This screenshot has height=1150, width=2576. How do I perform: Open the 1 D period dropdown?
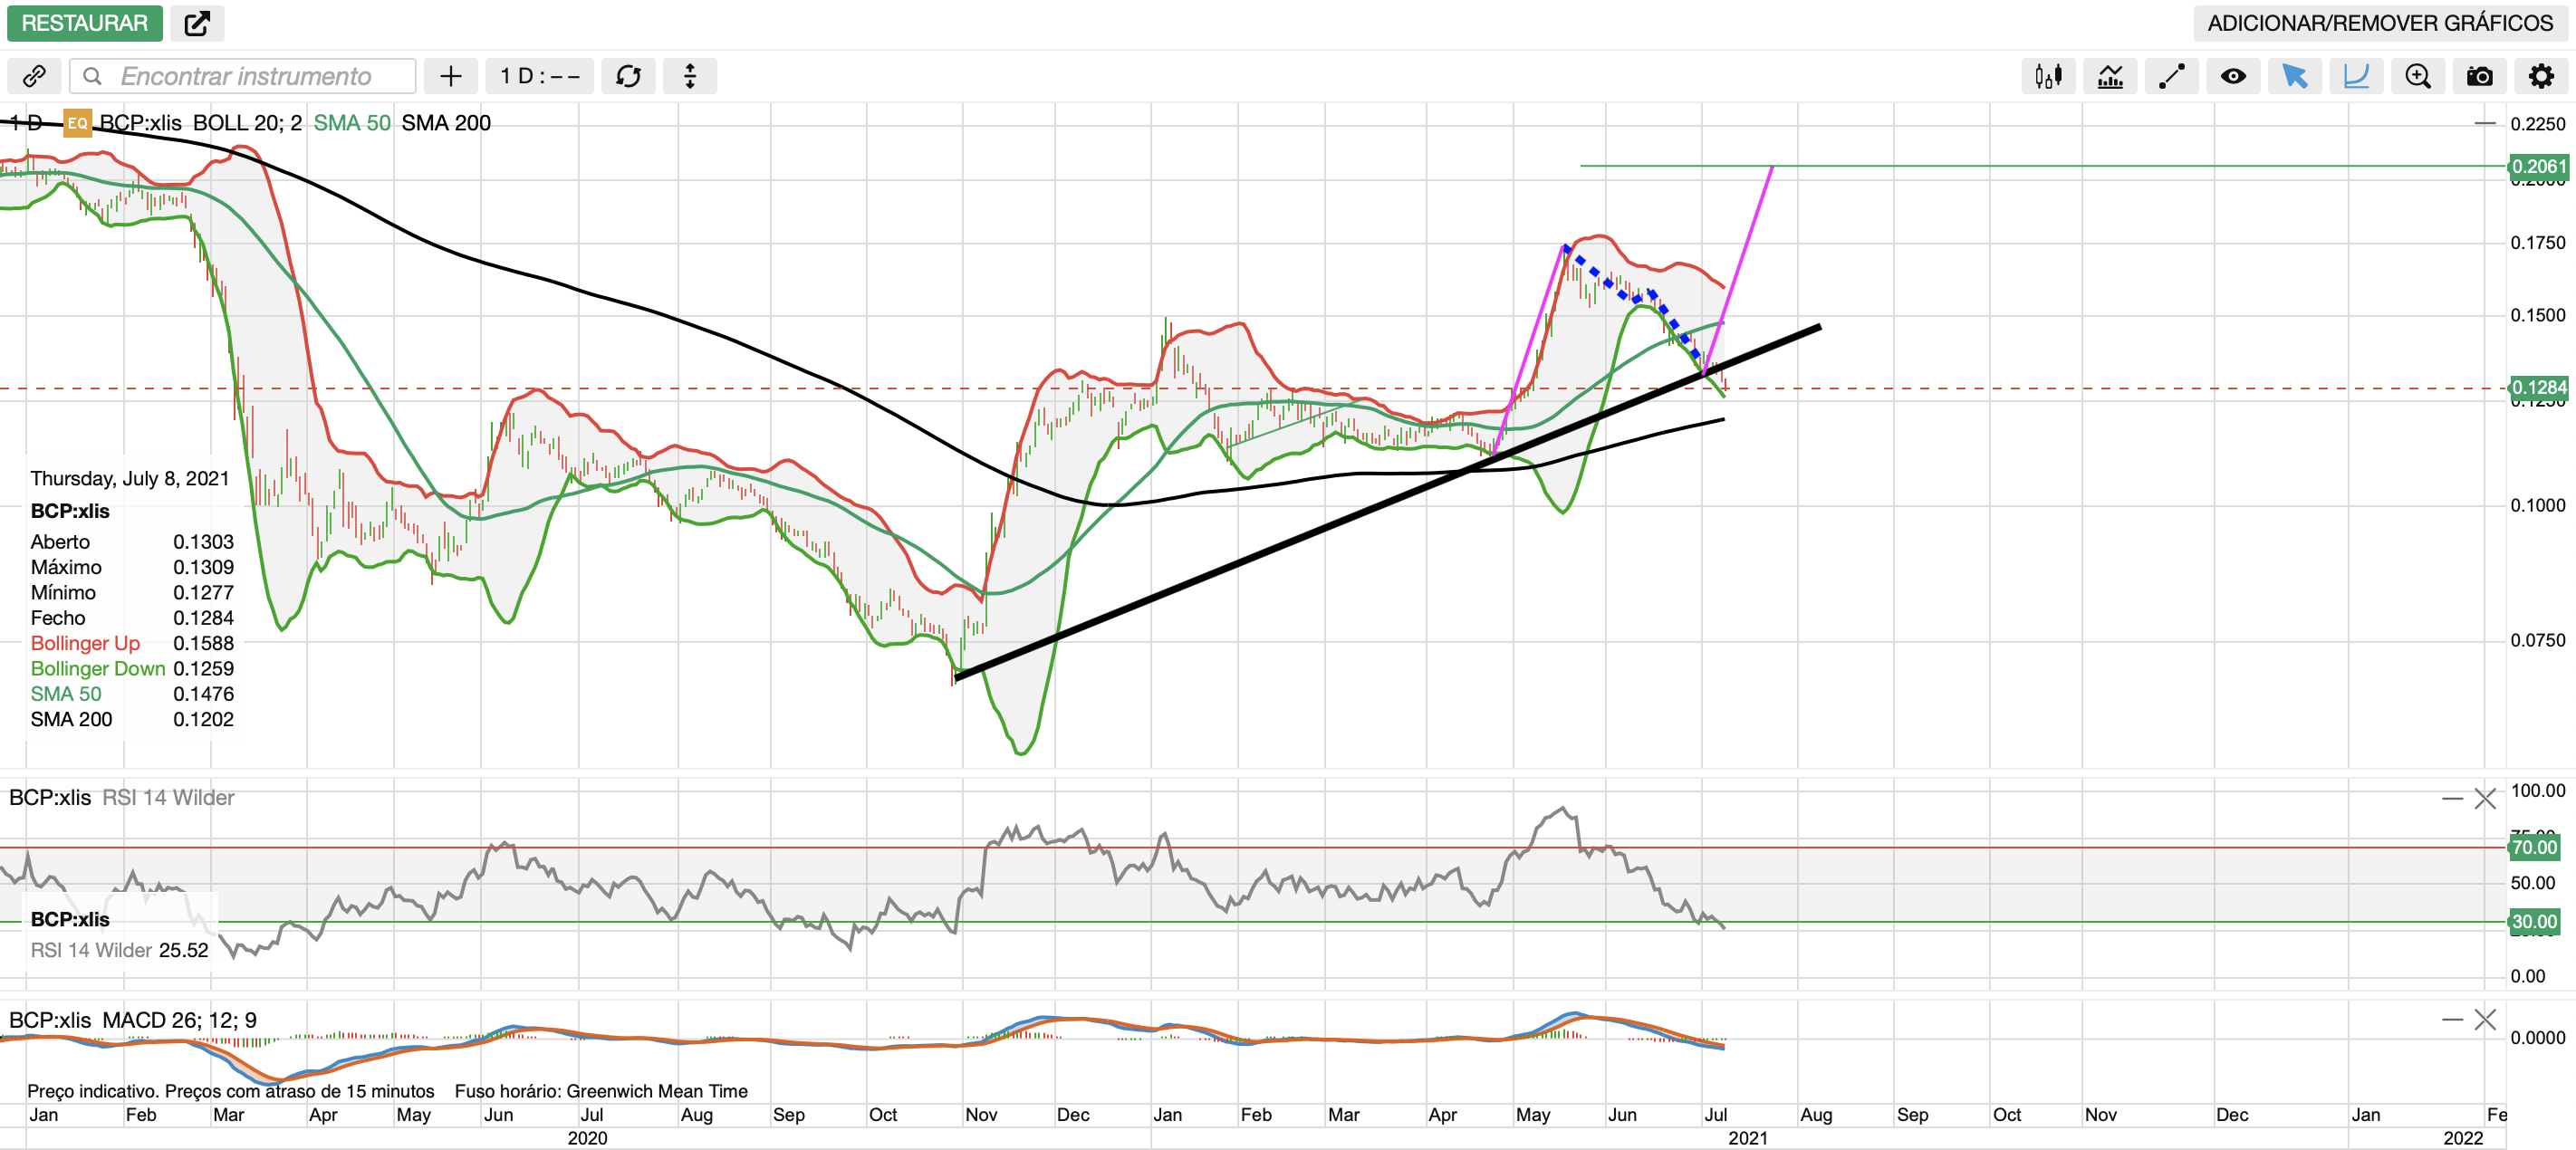pos(540,76)
